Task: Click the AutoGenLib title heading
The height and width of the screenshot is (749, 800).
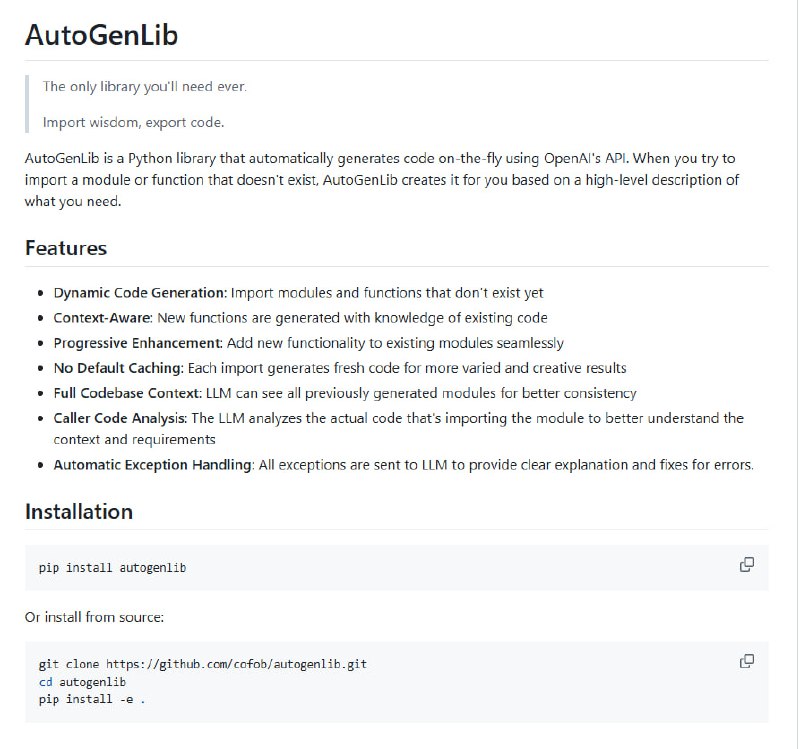Action: pos(101,35)
